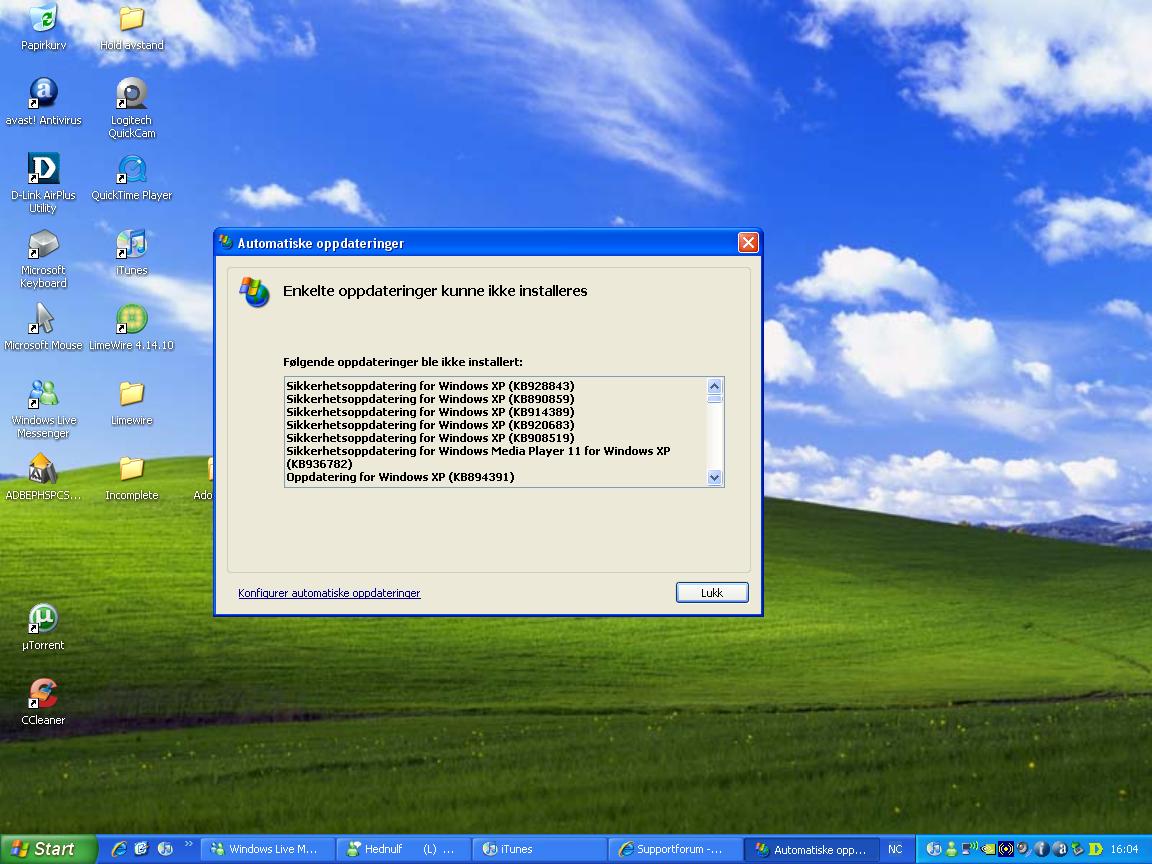
Task: Click Automatiske oppdateringer taskbar button
Action: coord(811,849)
